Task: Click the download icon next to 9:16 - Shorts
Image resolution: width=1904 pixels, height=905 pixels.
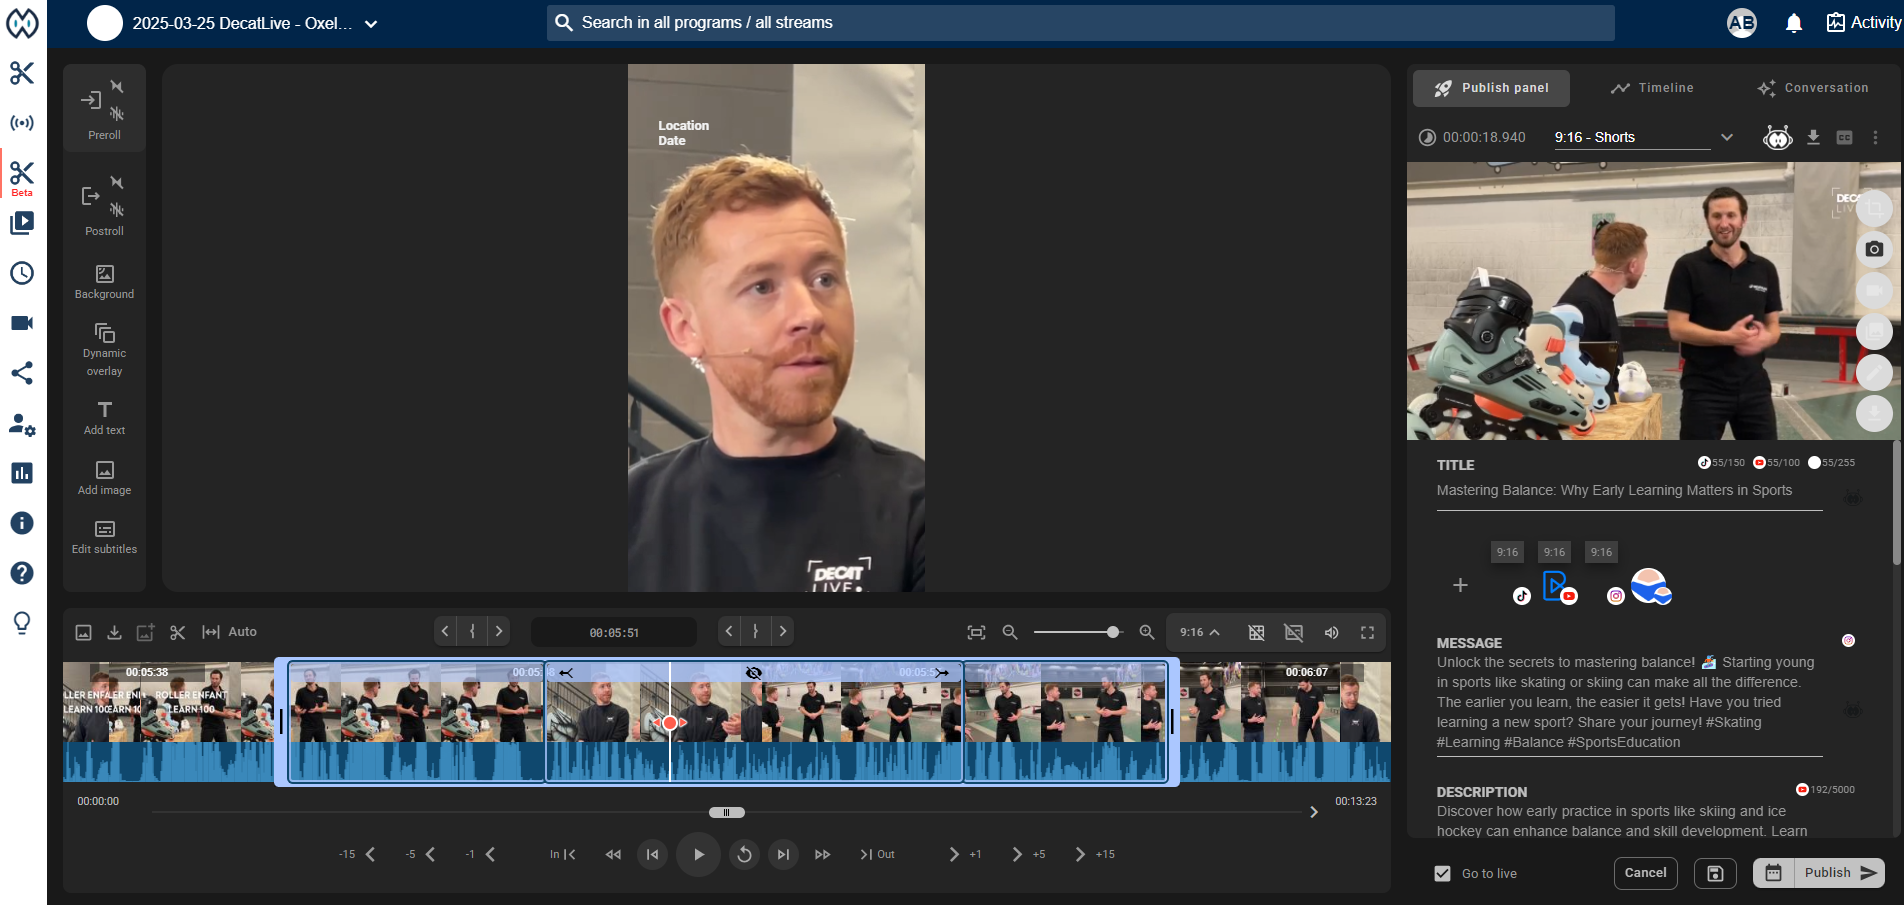Action: [1814, 138]
